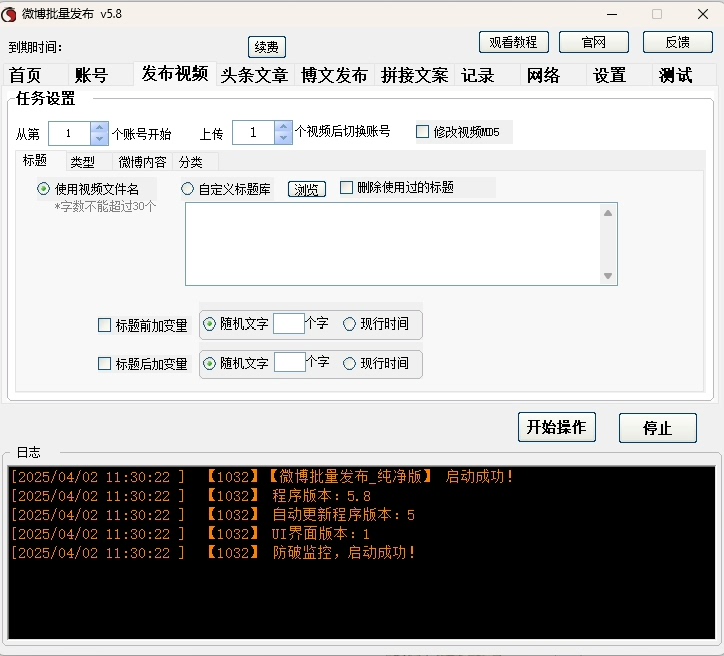724x656 pixels.
Task: Click the Weibo app logo icon in title bar
Action: click(x=9, y=14)
